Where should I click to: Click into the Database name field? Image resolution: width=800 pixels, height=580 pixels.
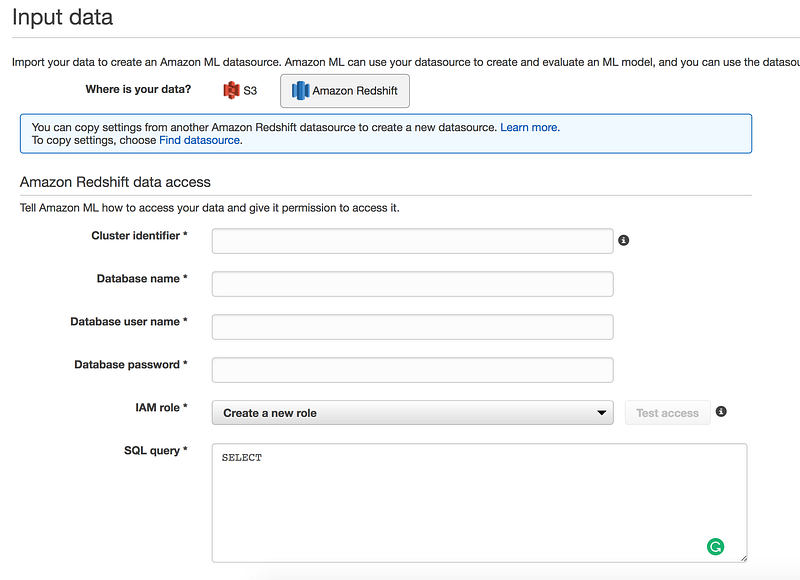tap(412, 284)
